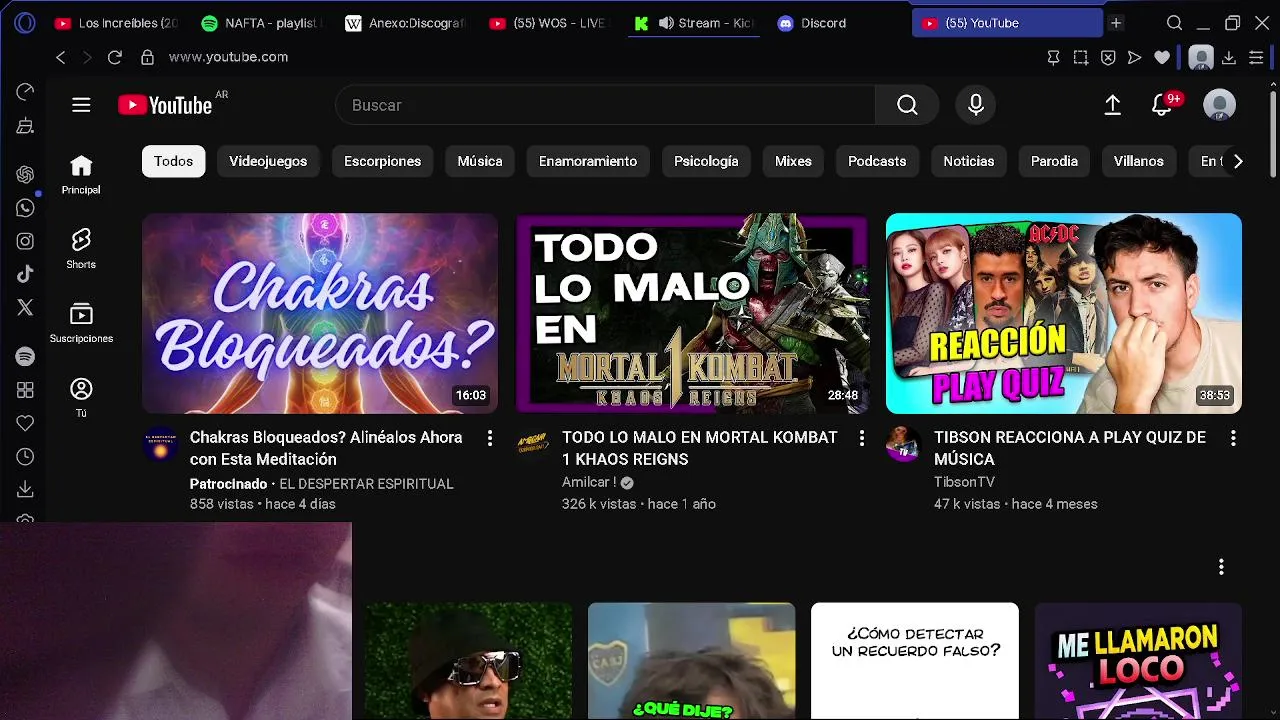The height and width of the screenshot is (720, 1280).
Task: Select the 'Todos' filter chip
Action: [x=174, y=161]
